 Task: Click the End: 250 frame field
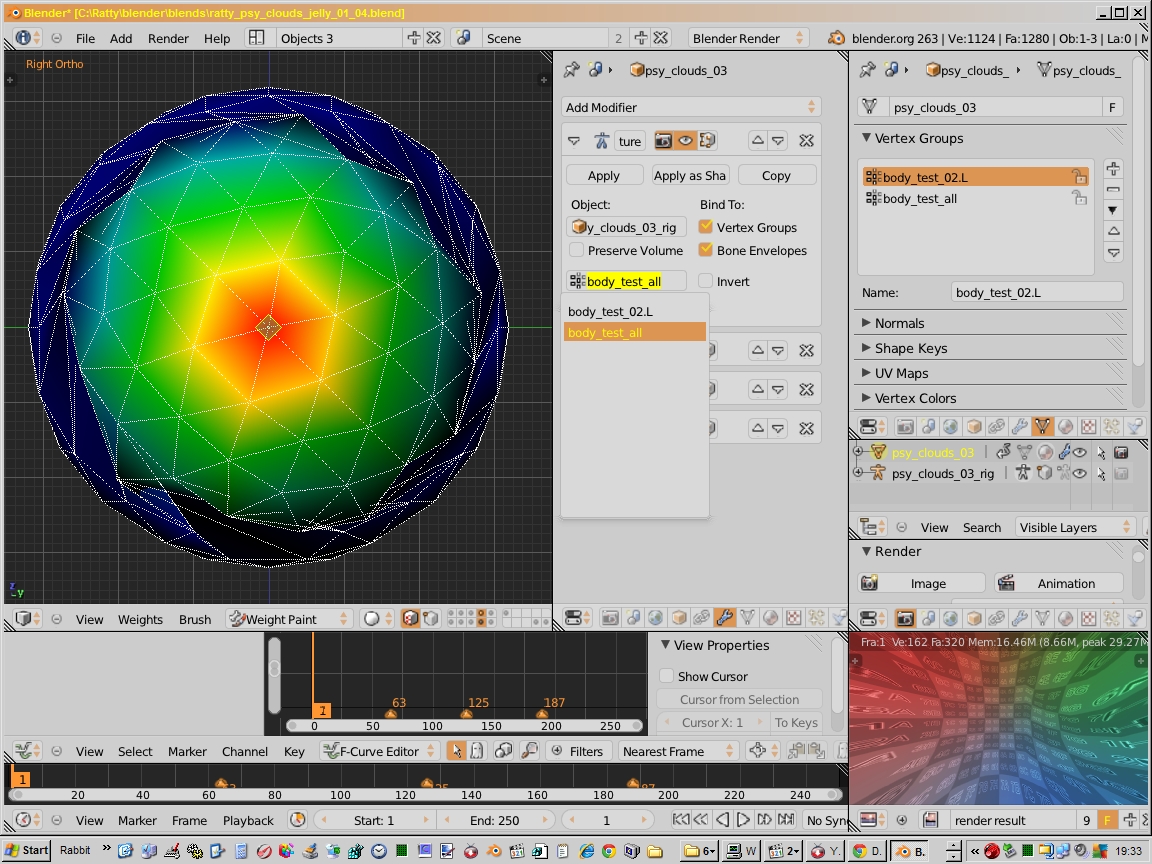coord(494,820)
